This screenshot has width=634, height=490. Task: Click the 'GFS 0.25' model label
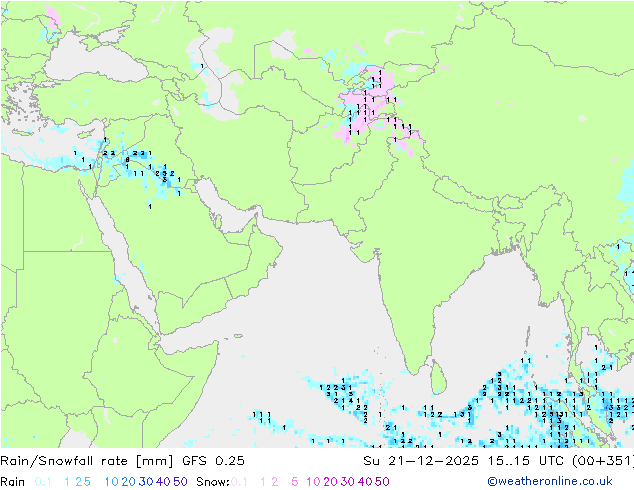pyautogui.click(x=213, y=461)
